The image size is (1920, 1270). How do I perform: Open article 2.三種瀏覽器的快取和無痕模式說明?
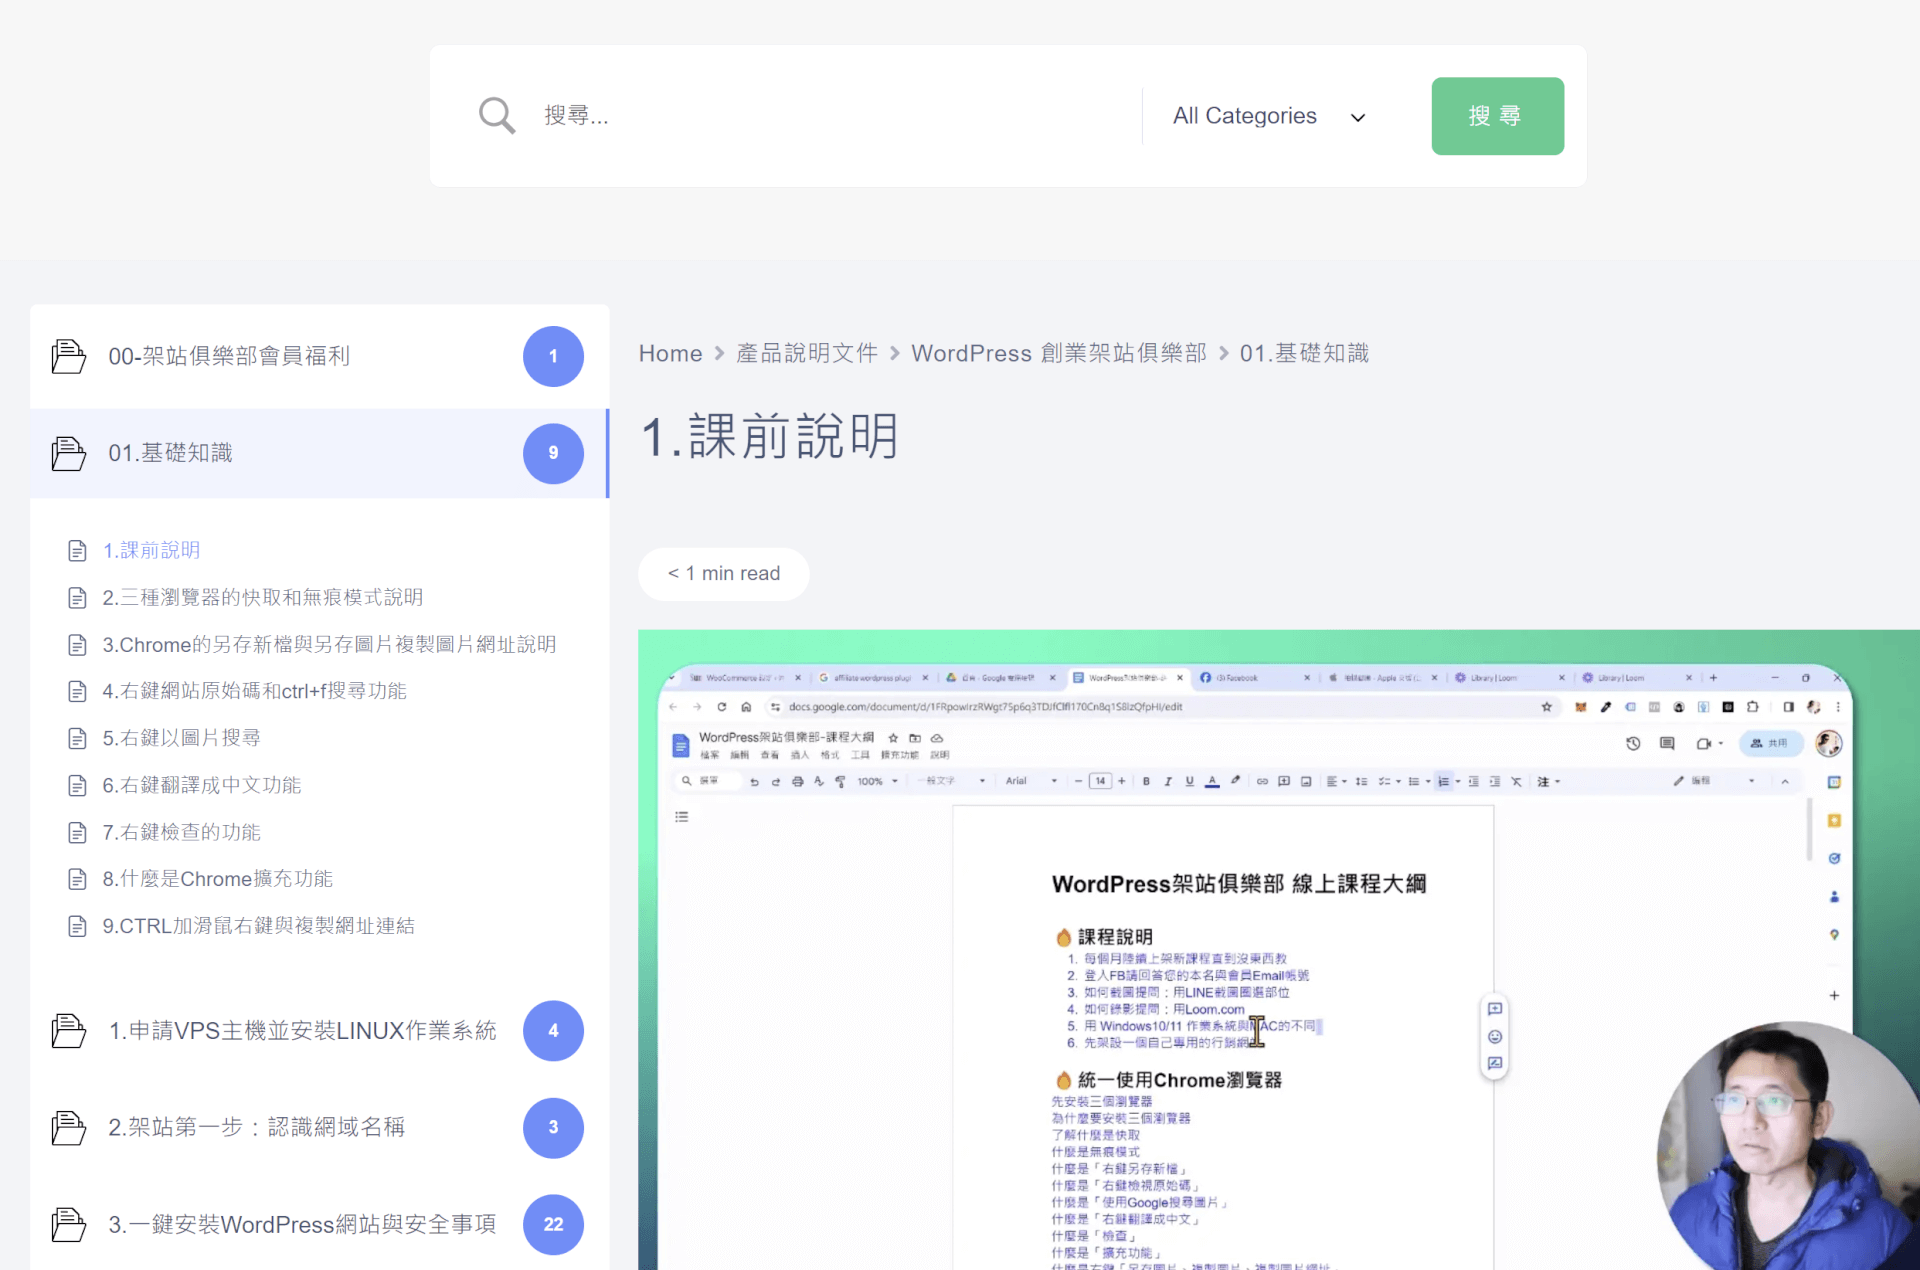[262, 598]
